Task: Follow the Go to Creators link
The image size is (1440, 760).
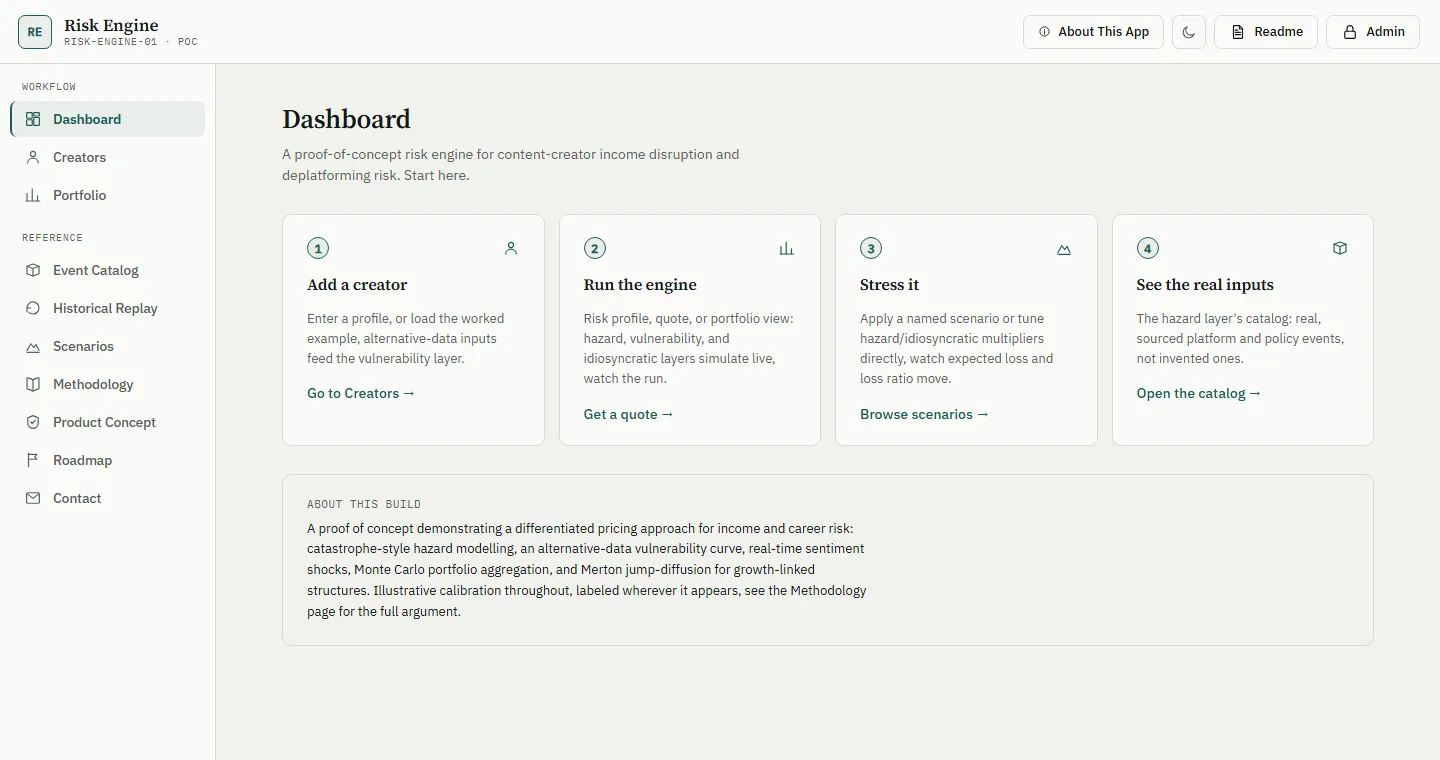Action: [x=361, y=393]
